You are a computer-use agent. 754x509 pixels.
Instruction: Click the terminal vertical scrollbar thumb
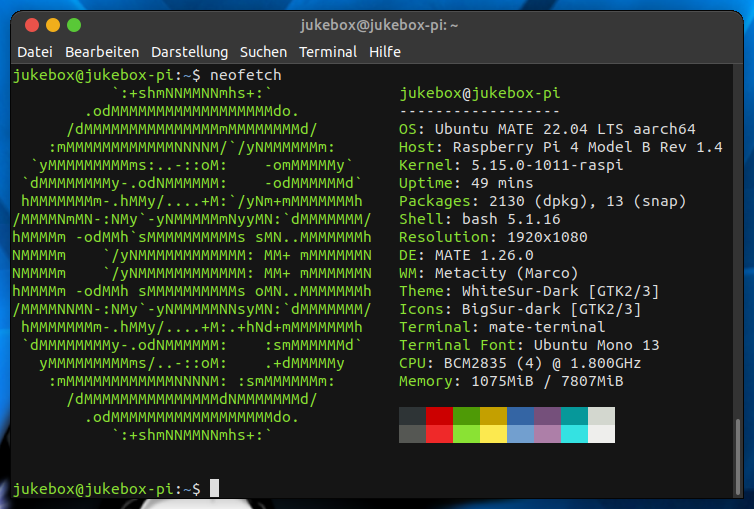[x=738, y=457]
